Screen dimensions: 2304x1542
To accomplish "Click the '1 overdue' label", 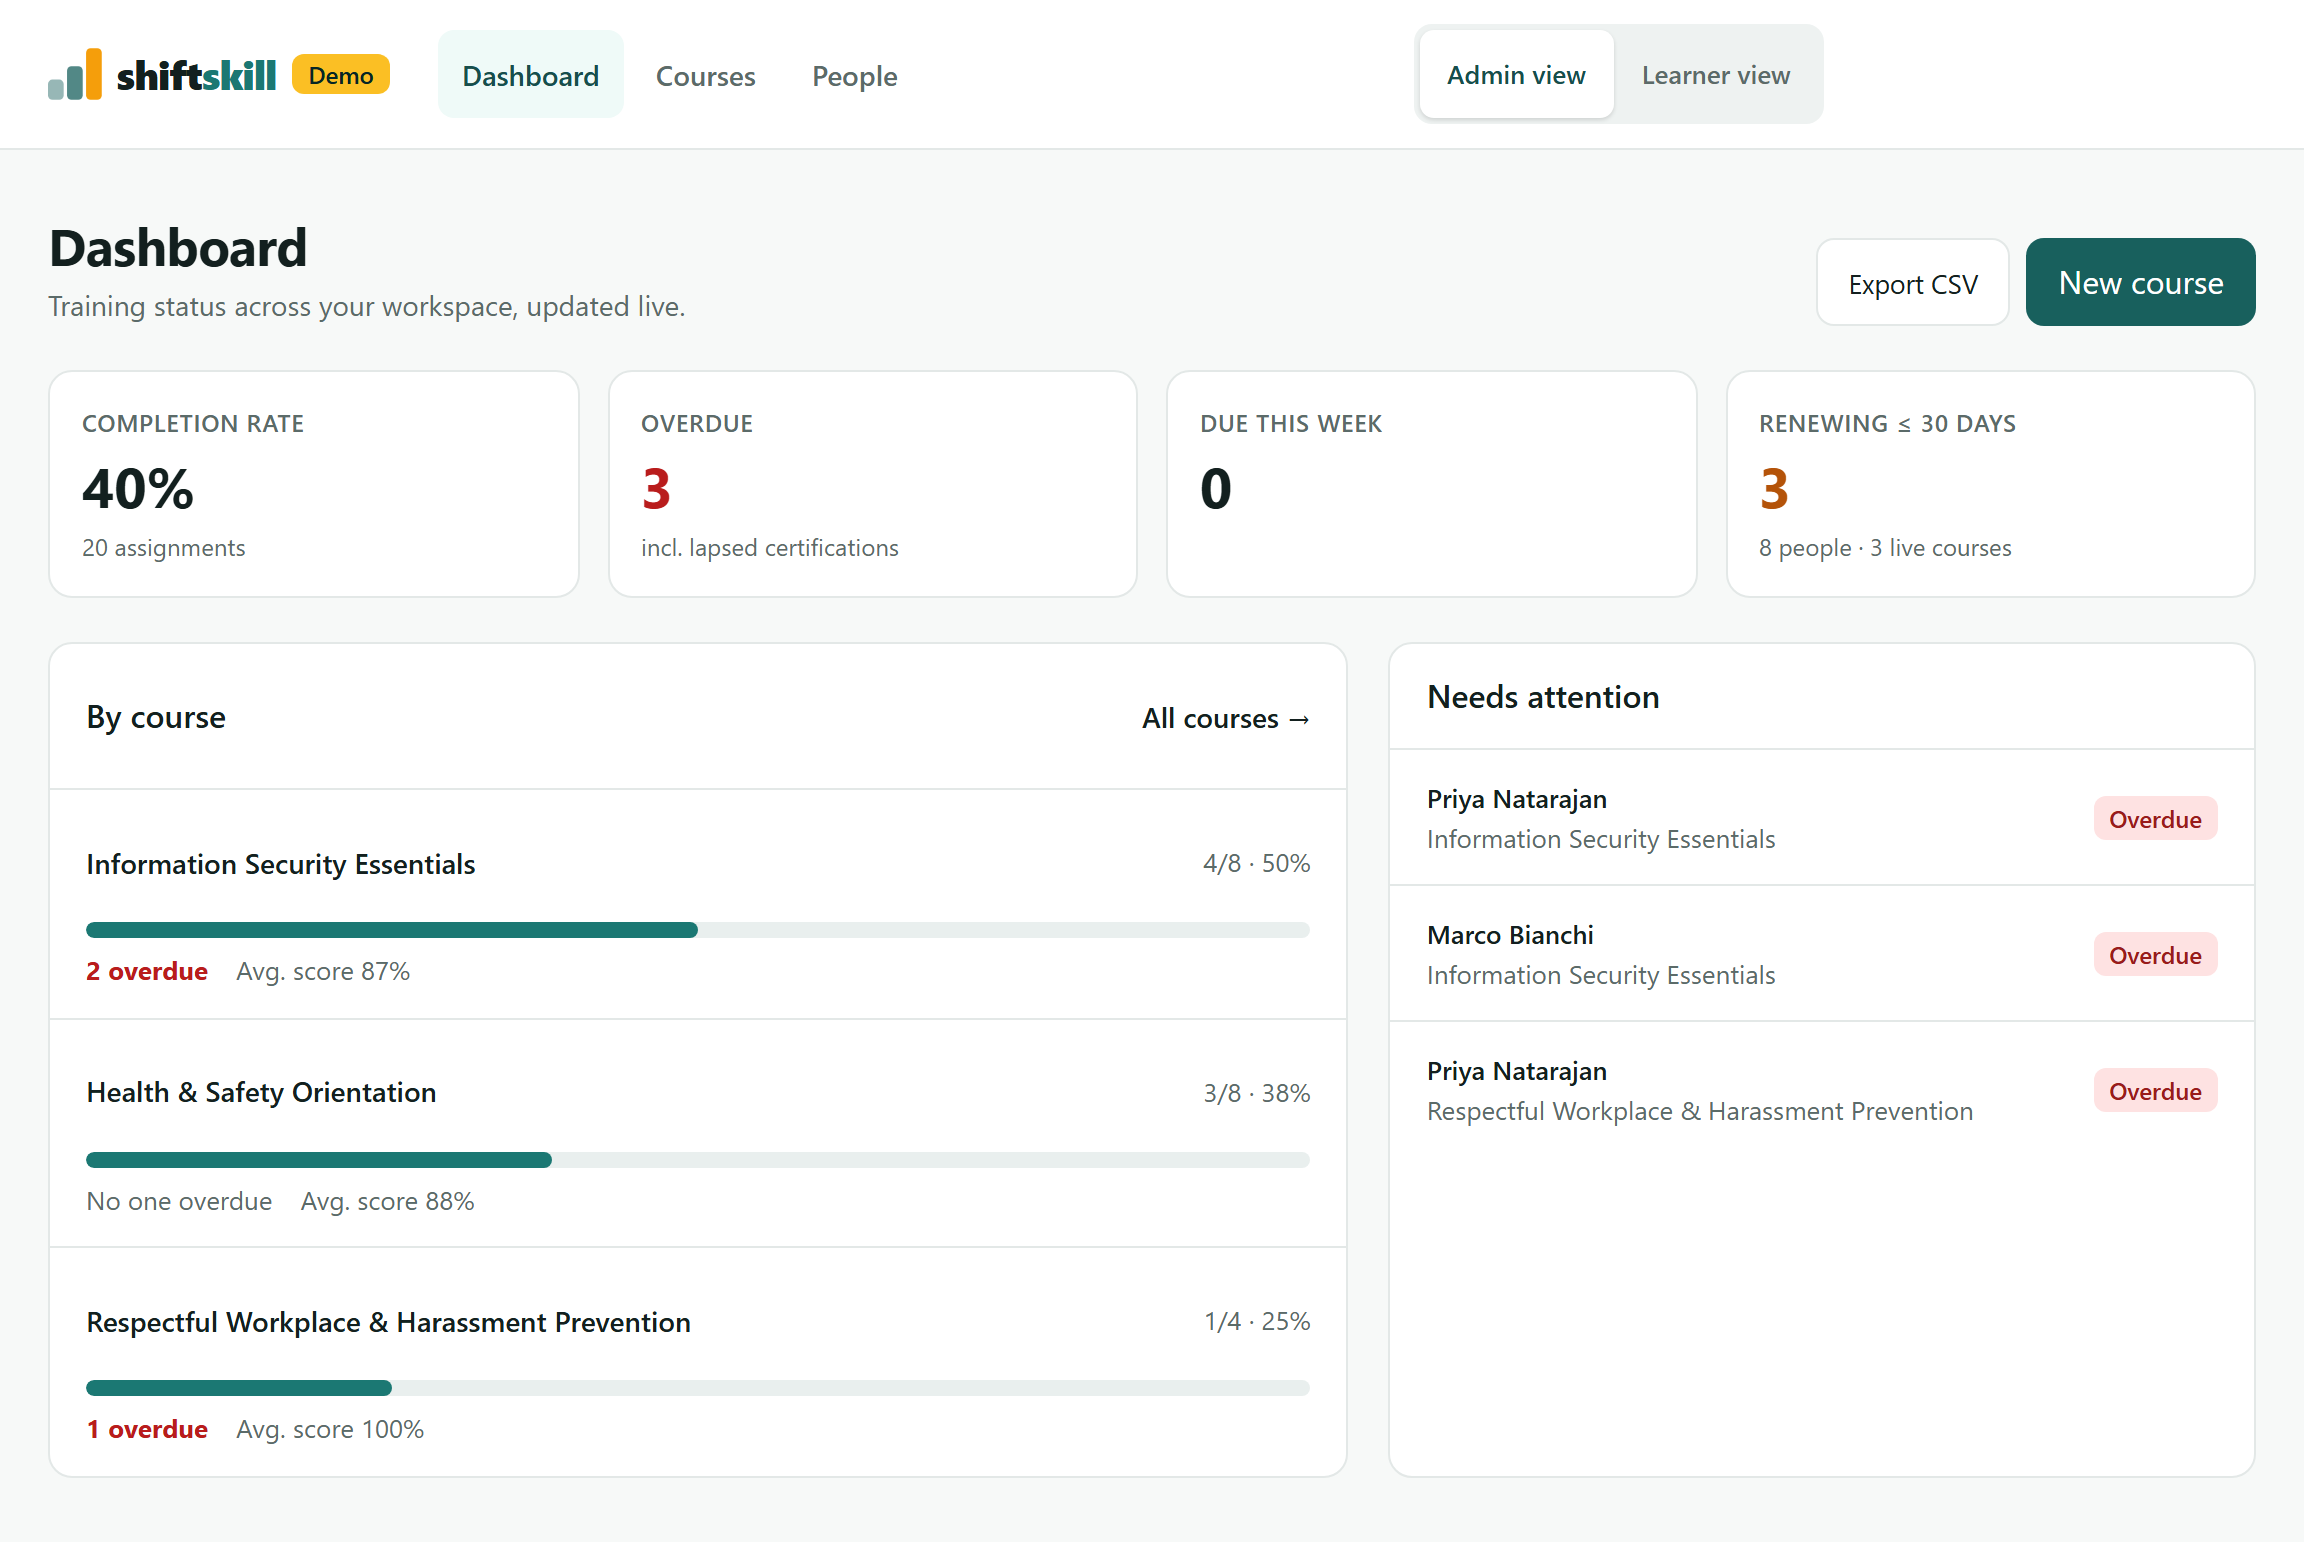I will (x=147, y=1429).
